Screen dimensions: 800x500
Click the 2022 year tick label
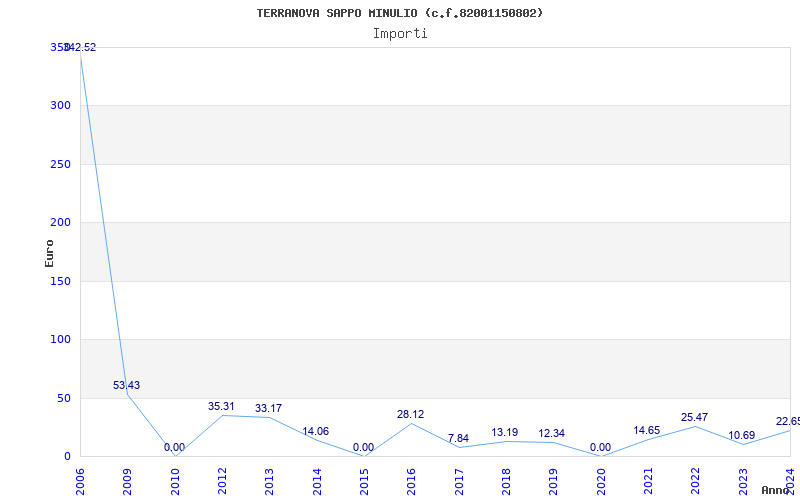pos(696,482)
